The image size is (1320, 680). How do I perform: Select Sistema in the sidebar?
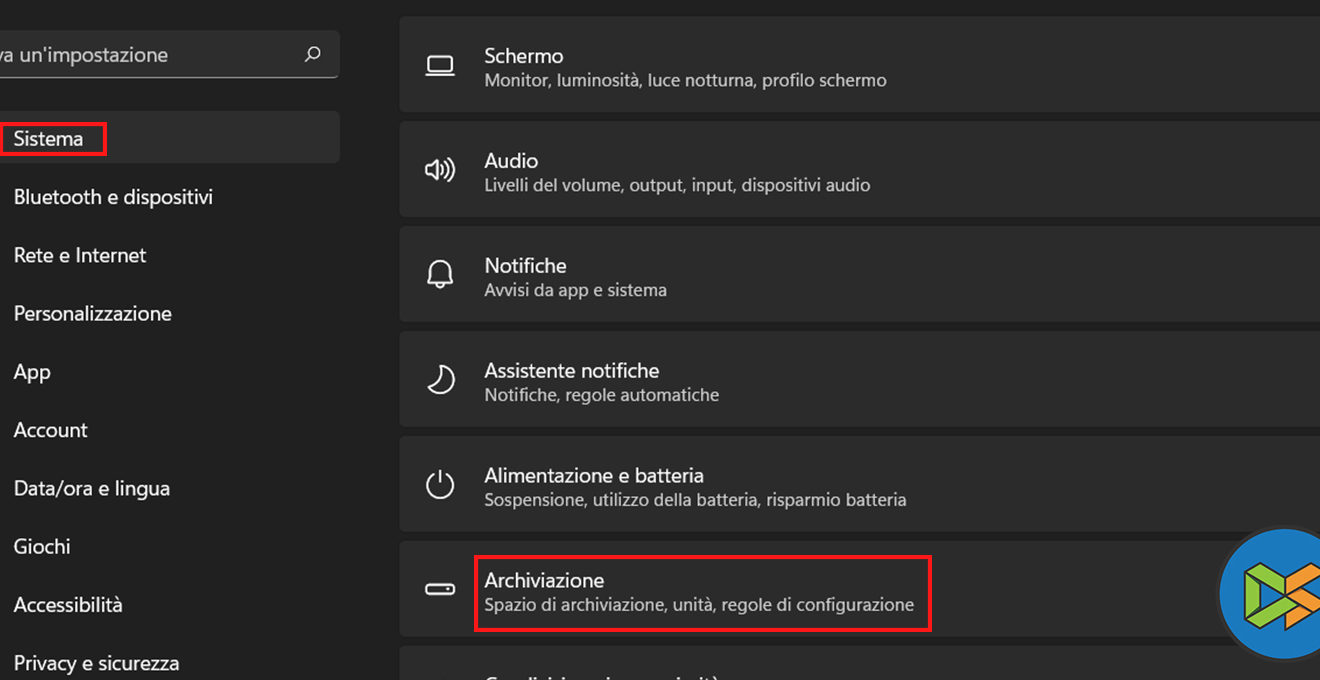[x=48, y=138]
